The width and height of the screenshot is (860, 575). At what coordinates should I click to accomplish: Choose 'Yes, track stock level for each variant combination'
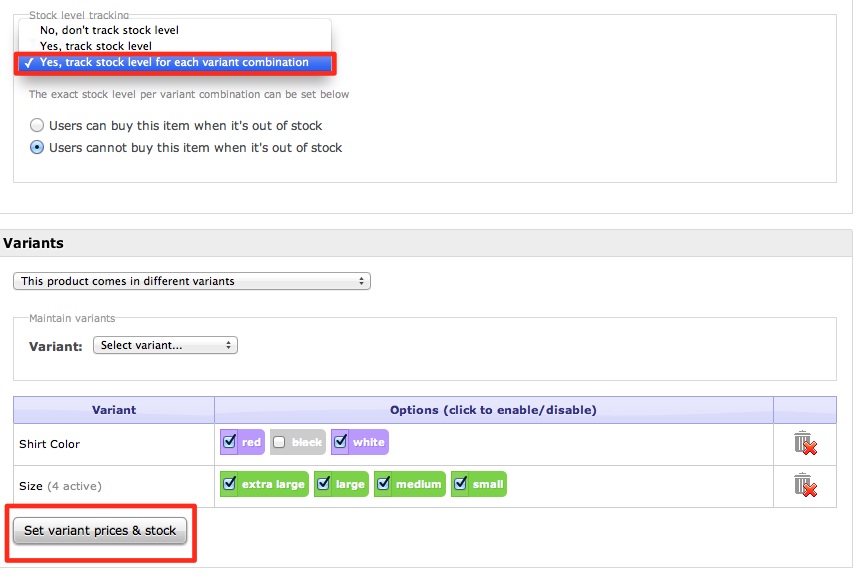(174, 63)
